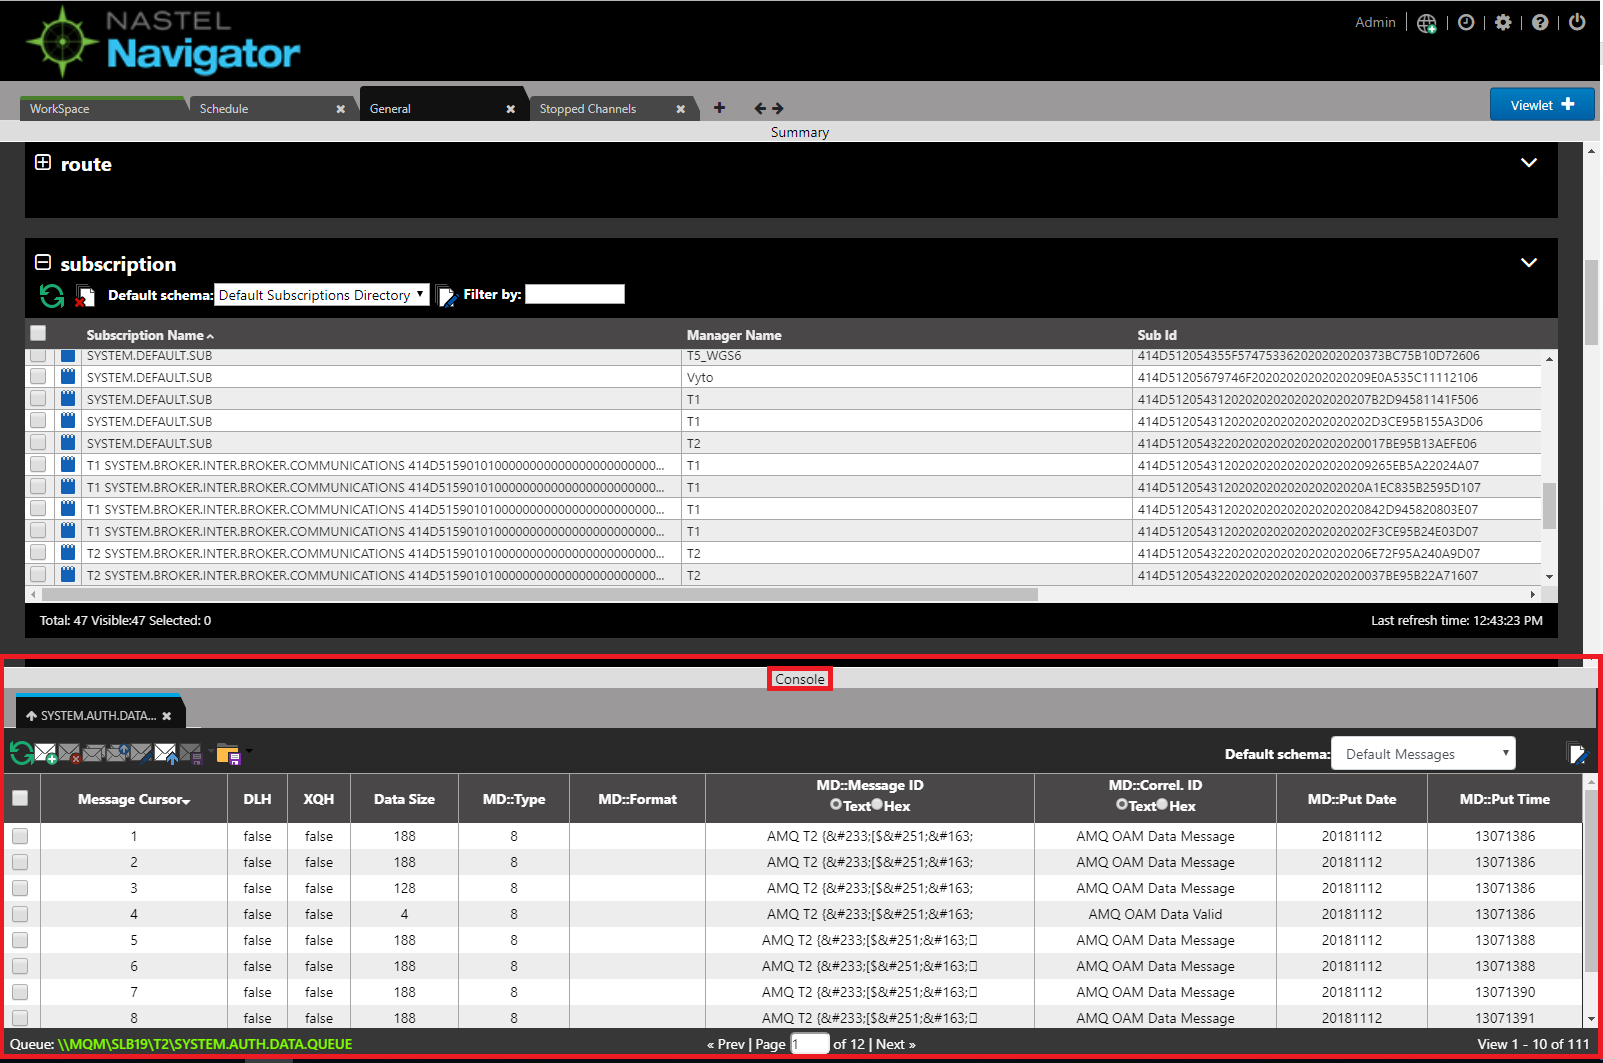
Task: Click the Console bar label
Action: pos(800,679)
